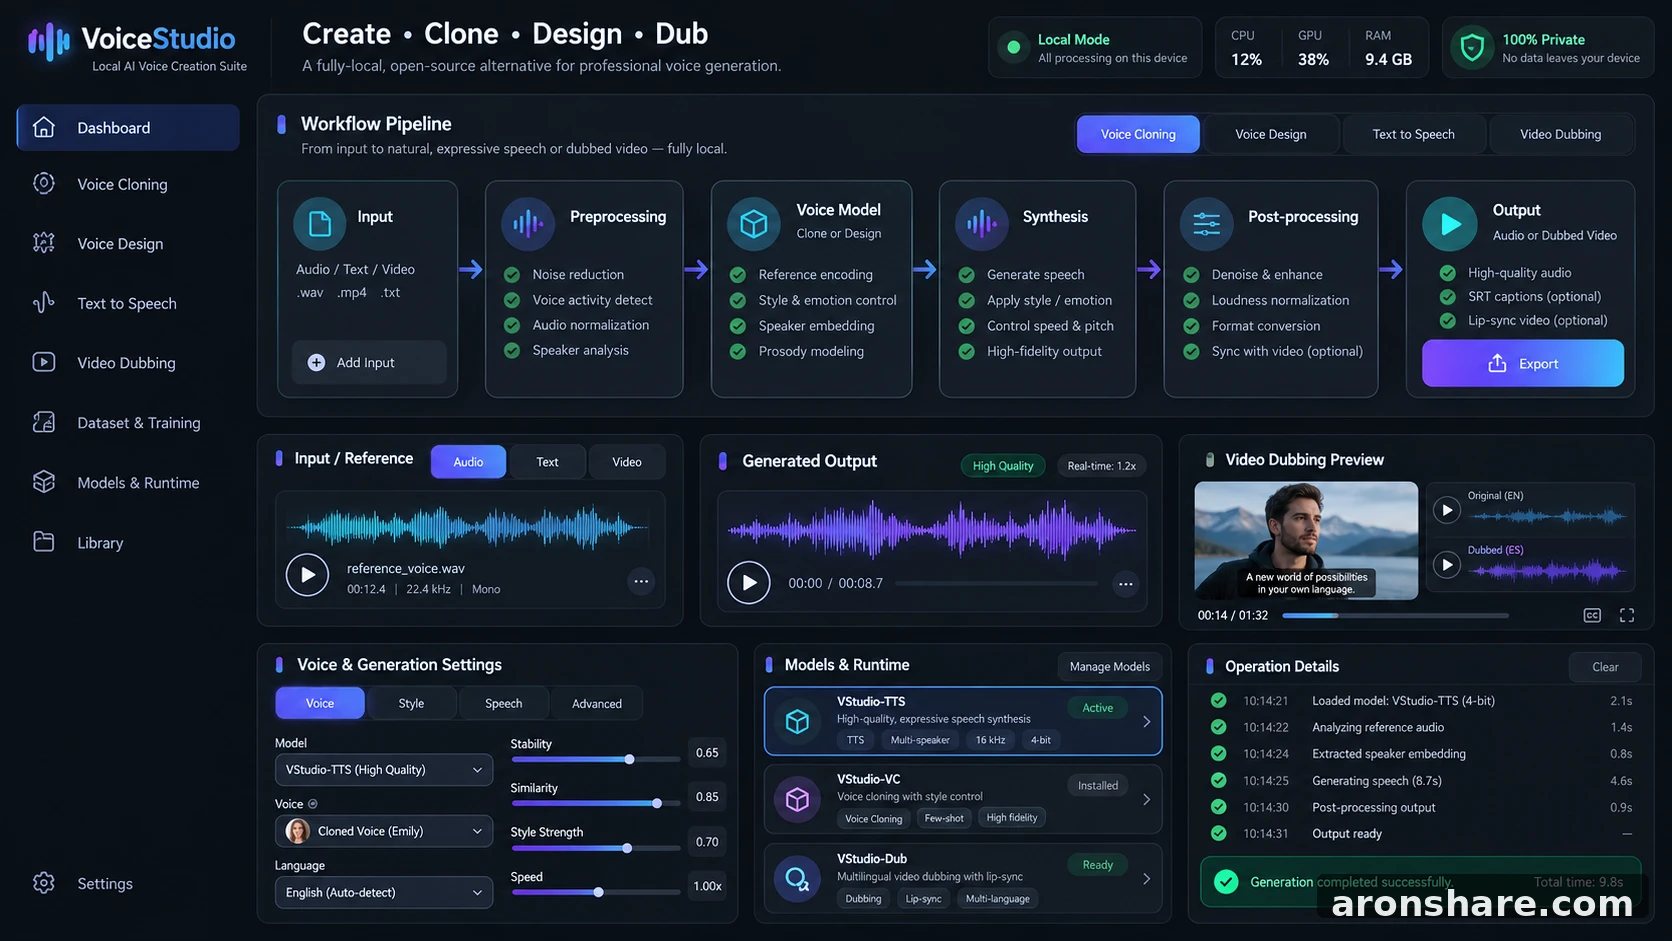Open the Dashboard home icon in sidebar
Viewport: 1672px width, 941px height.
tap(44, 127)
